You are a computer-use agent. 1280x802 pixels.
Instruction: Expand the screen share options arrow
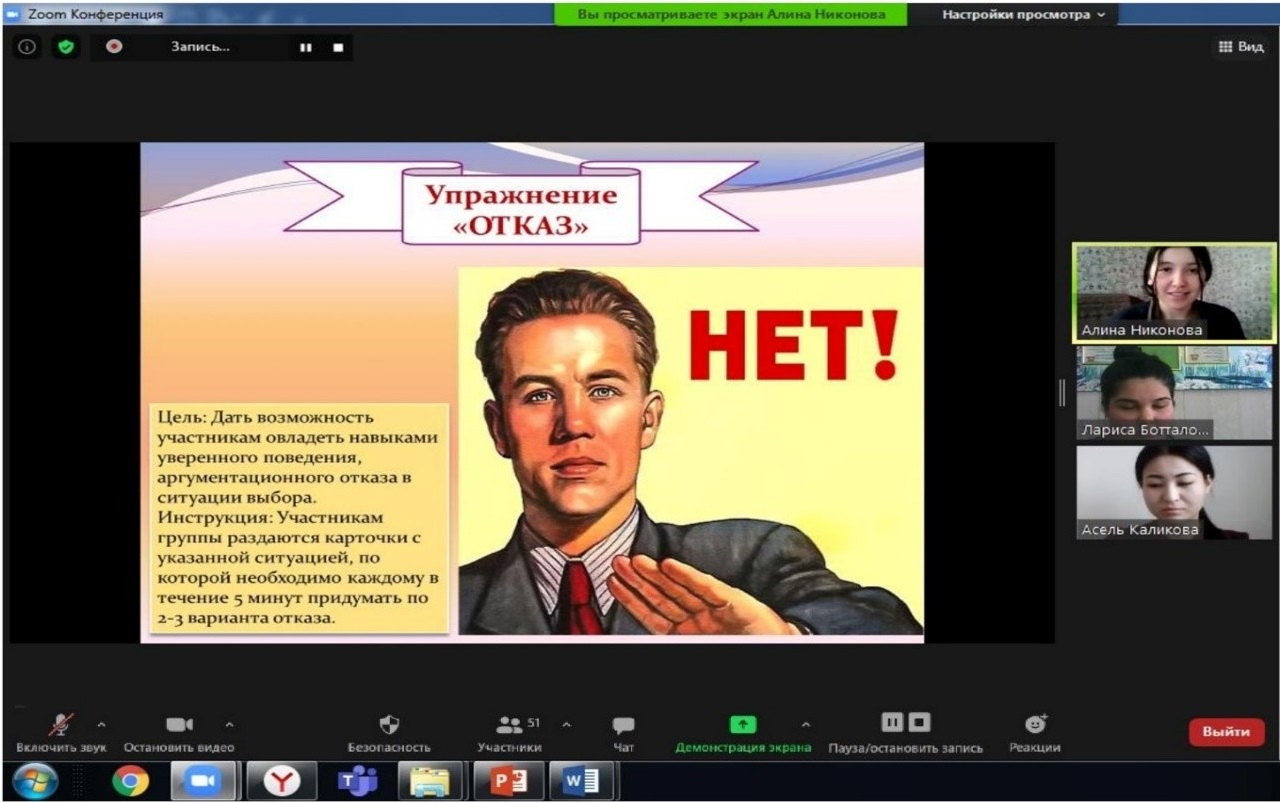pyautogui.click(x=806, y=724)
